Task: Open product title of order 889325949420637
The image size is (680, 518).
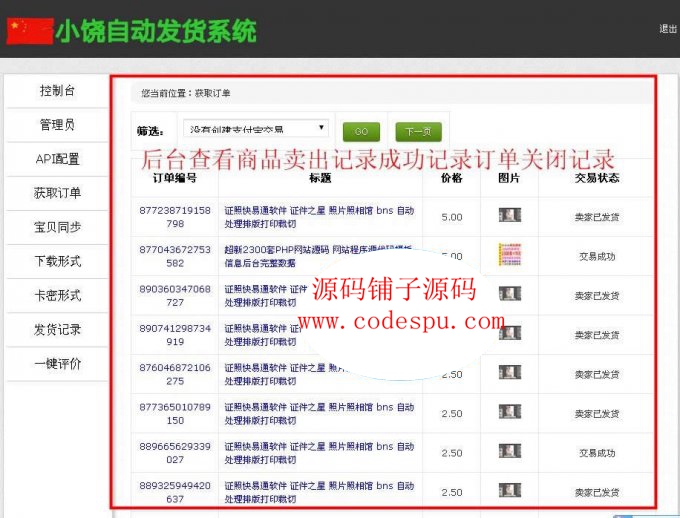Action: click(x=319, y=492)
